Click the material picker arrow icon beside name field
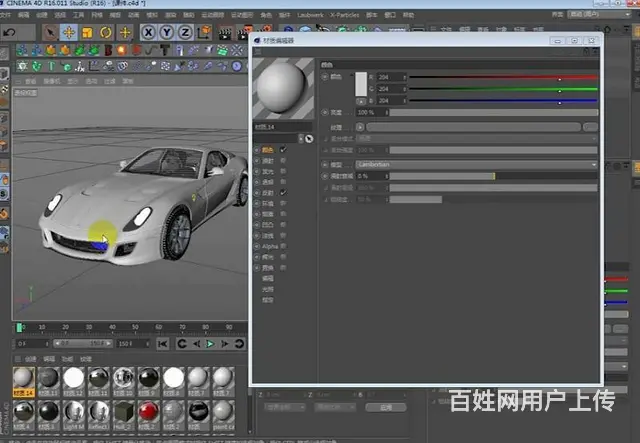 (x=309, y=139)
